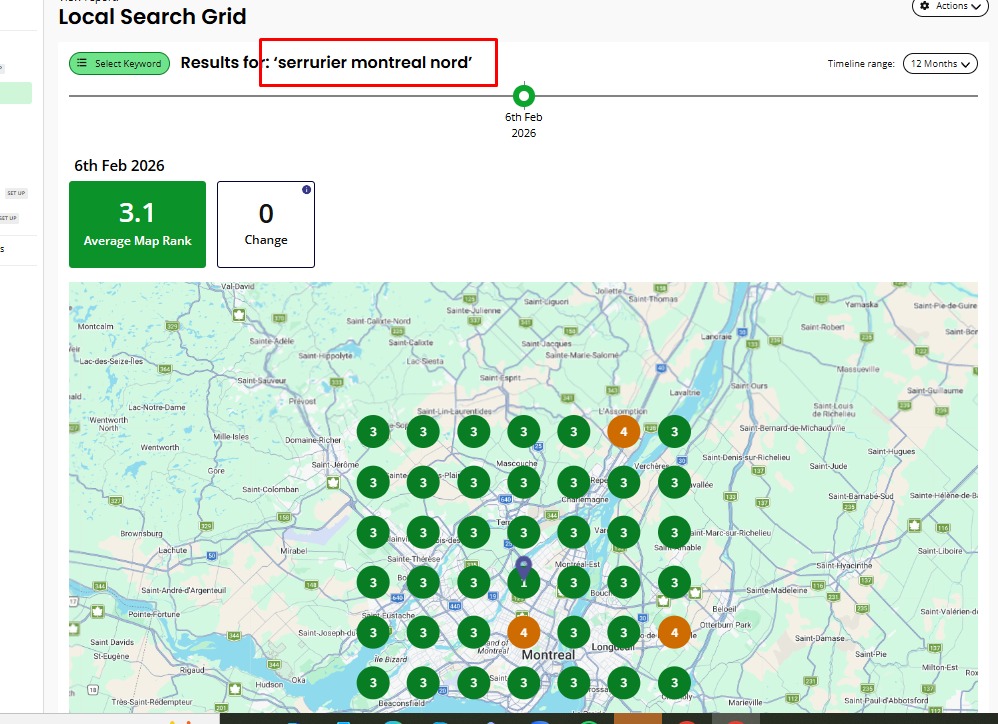This screenshot has width=998, height=724.
Task: Select the highlighted green sidebar item
Action: click(x=16, y=93)
